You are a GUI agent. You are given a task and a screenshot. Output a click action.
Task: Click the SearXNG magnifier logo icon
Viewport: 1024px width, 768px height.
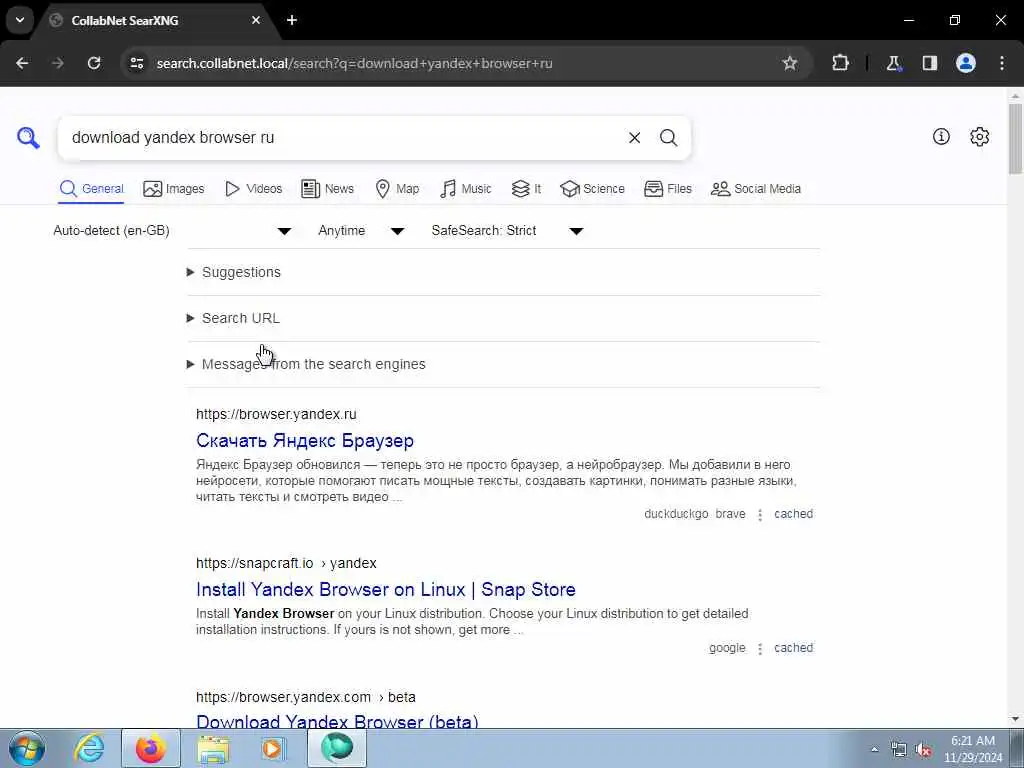click(x=28, y=138)
